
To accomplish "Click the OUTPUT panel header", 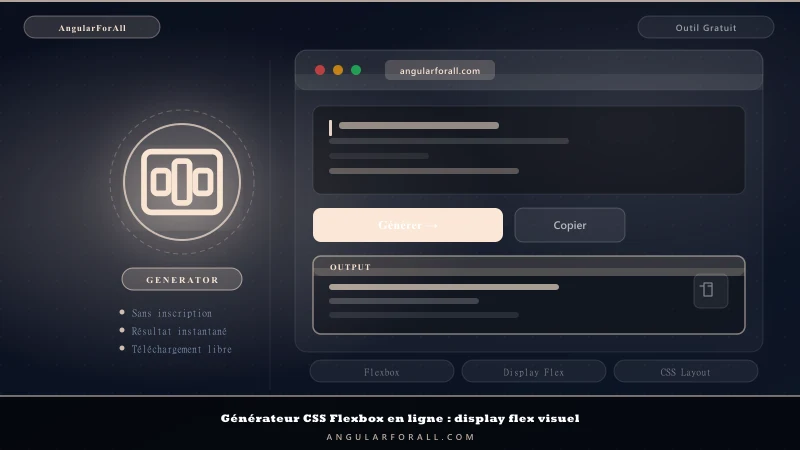I will coord(529,266).
